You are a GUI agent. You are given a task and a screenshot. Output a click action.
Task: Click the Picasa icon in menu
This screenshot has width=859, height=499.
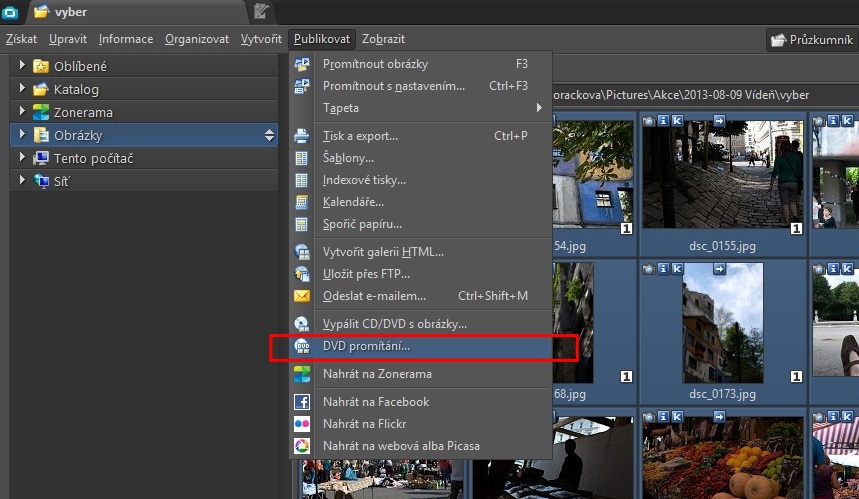point(302,446)
